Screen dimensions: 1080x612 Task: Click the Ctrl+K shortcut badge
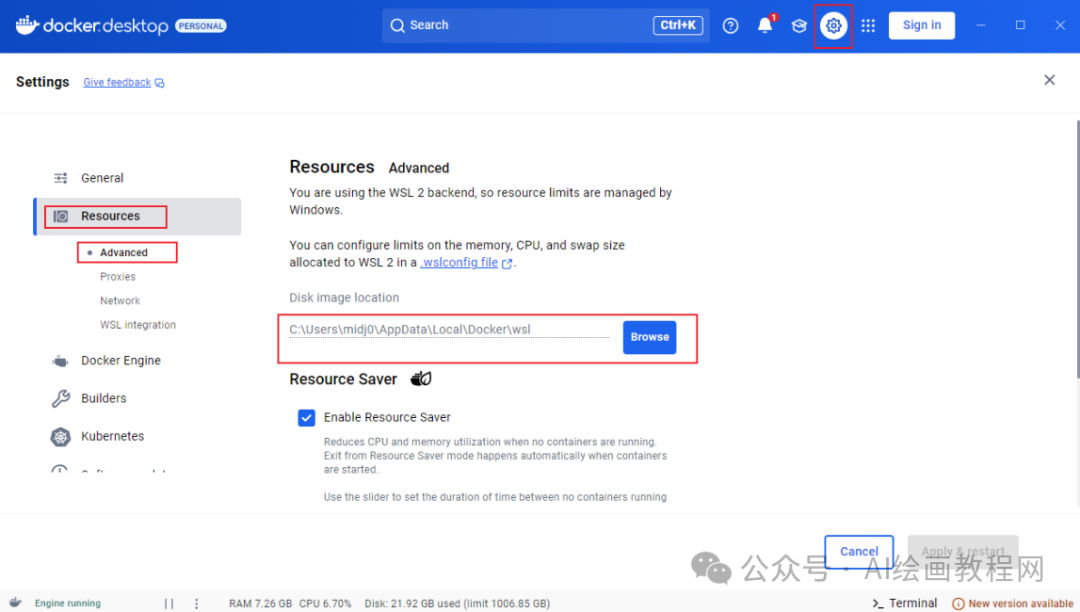[x=678, y=25]
